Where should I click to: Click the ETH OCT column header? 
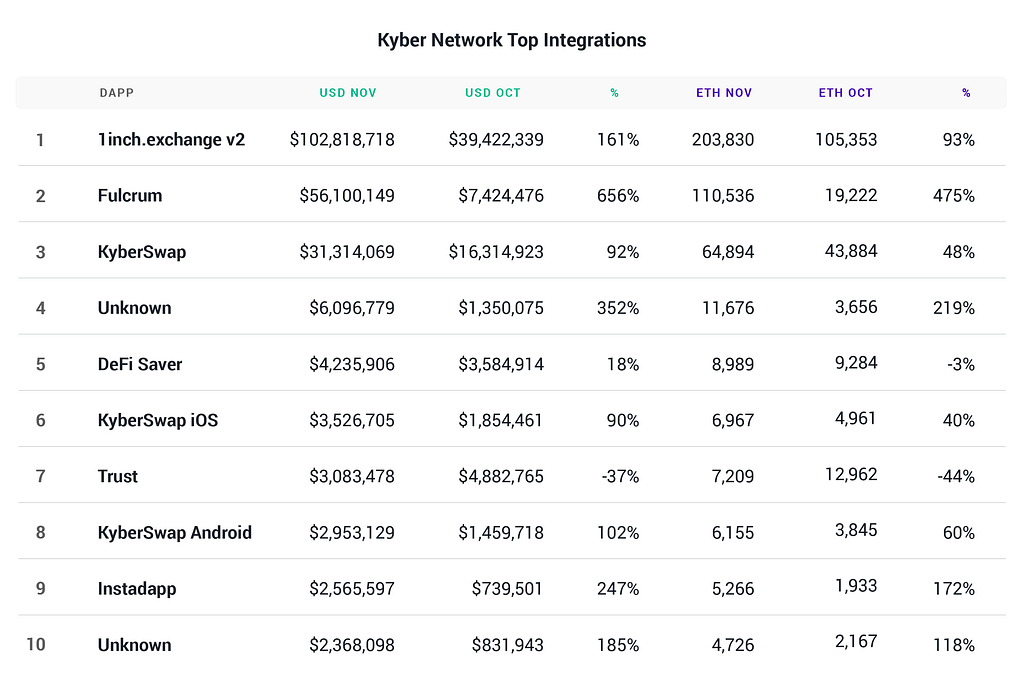point(846,93)
